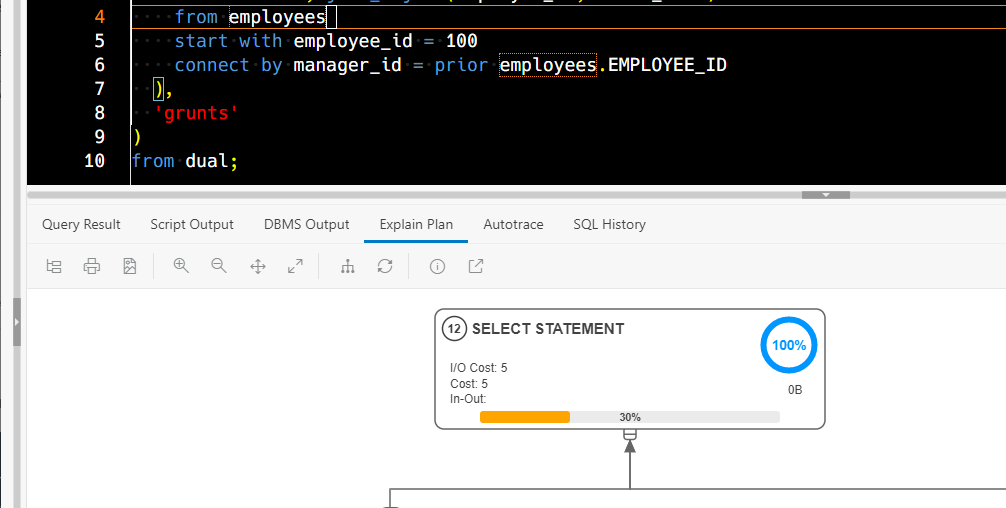Click the 100% cost circle indicator
Viewport: 1006px width, 508px height.
pos(789,345)
